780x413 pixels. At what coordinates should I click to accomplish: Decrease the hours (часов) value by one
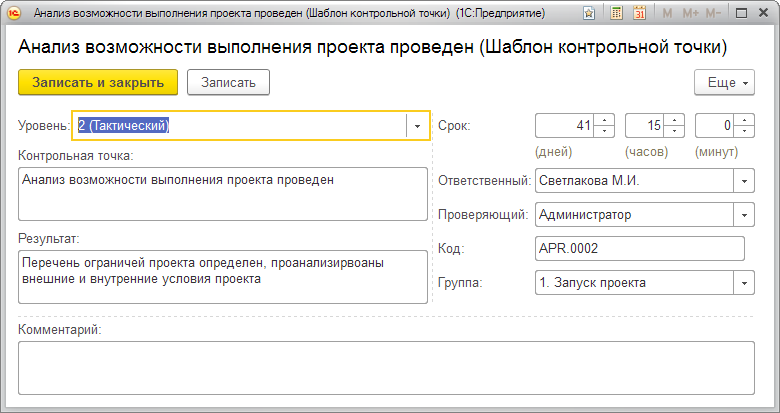coord(674,131)
